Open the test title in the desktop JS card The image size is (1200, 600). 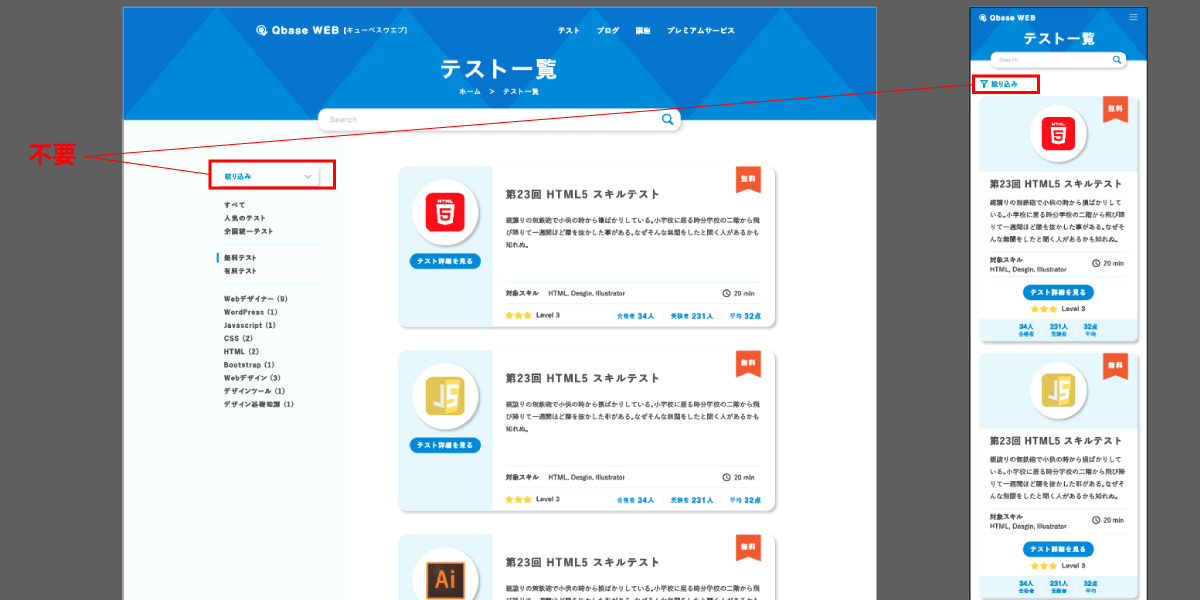point(583,378)
